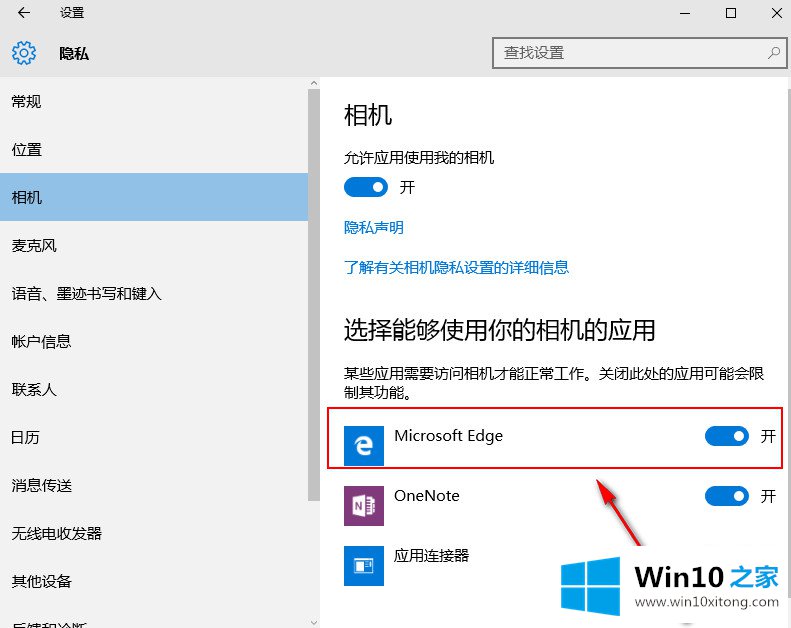Minimize the settings window
Viewport: 791px width, 628px height.
pos(685,13)
